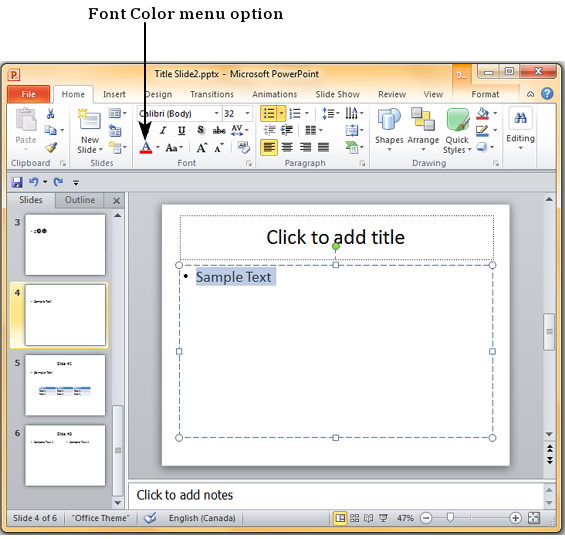Screen dimensions: 565x539
Task: Toggle the bullets list button
Action: 269,114
